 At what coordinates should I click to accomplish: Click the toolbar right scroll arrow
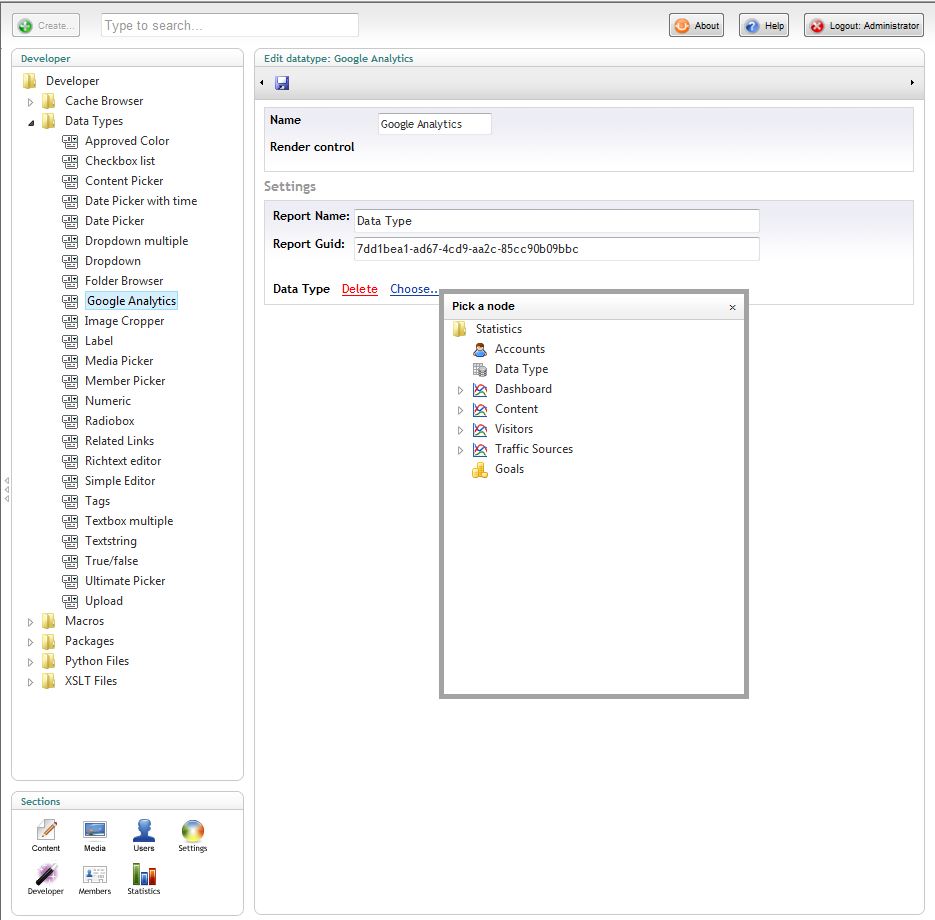[x=912, y=83]
